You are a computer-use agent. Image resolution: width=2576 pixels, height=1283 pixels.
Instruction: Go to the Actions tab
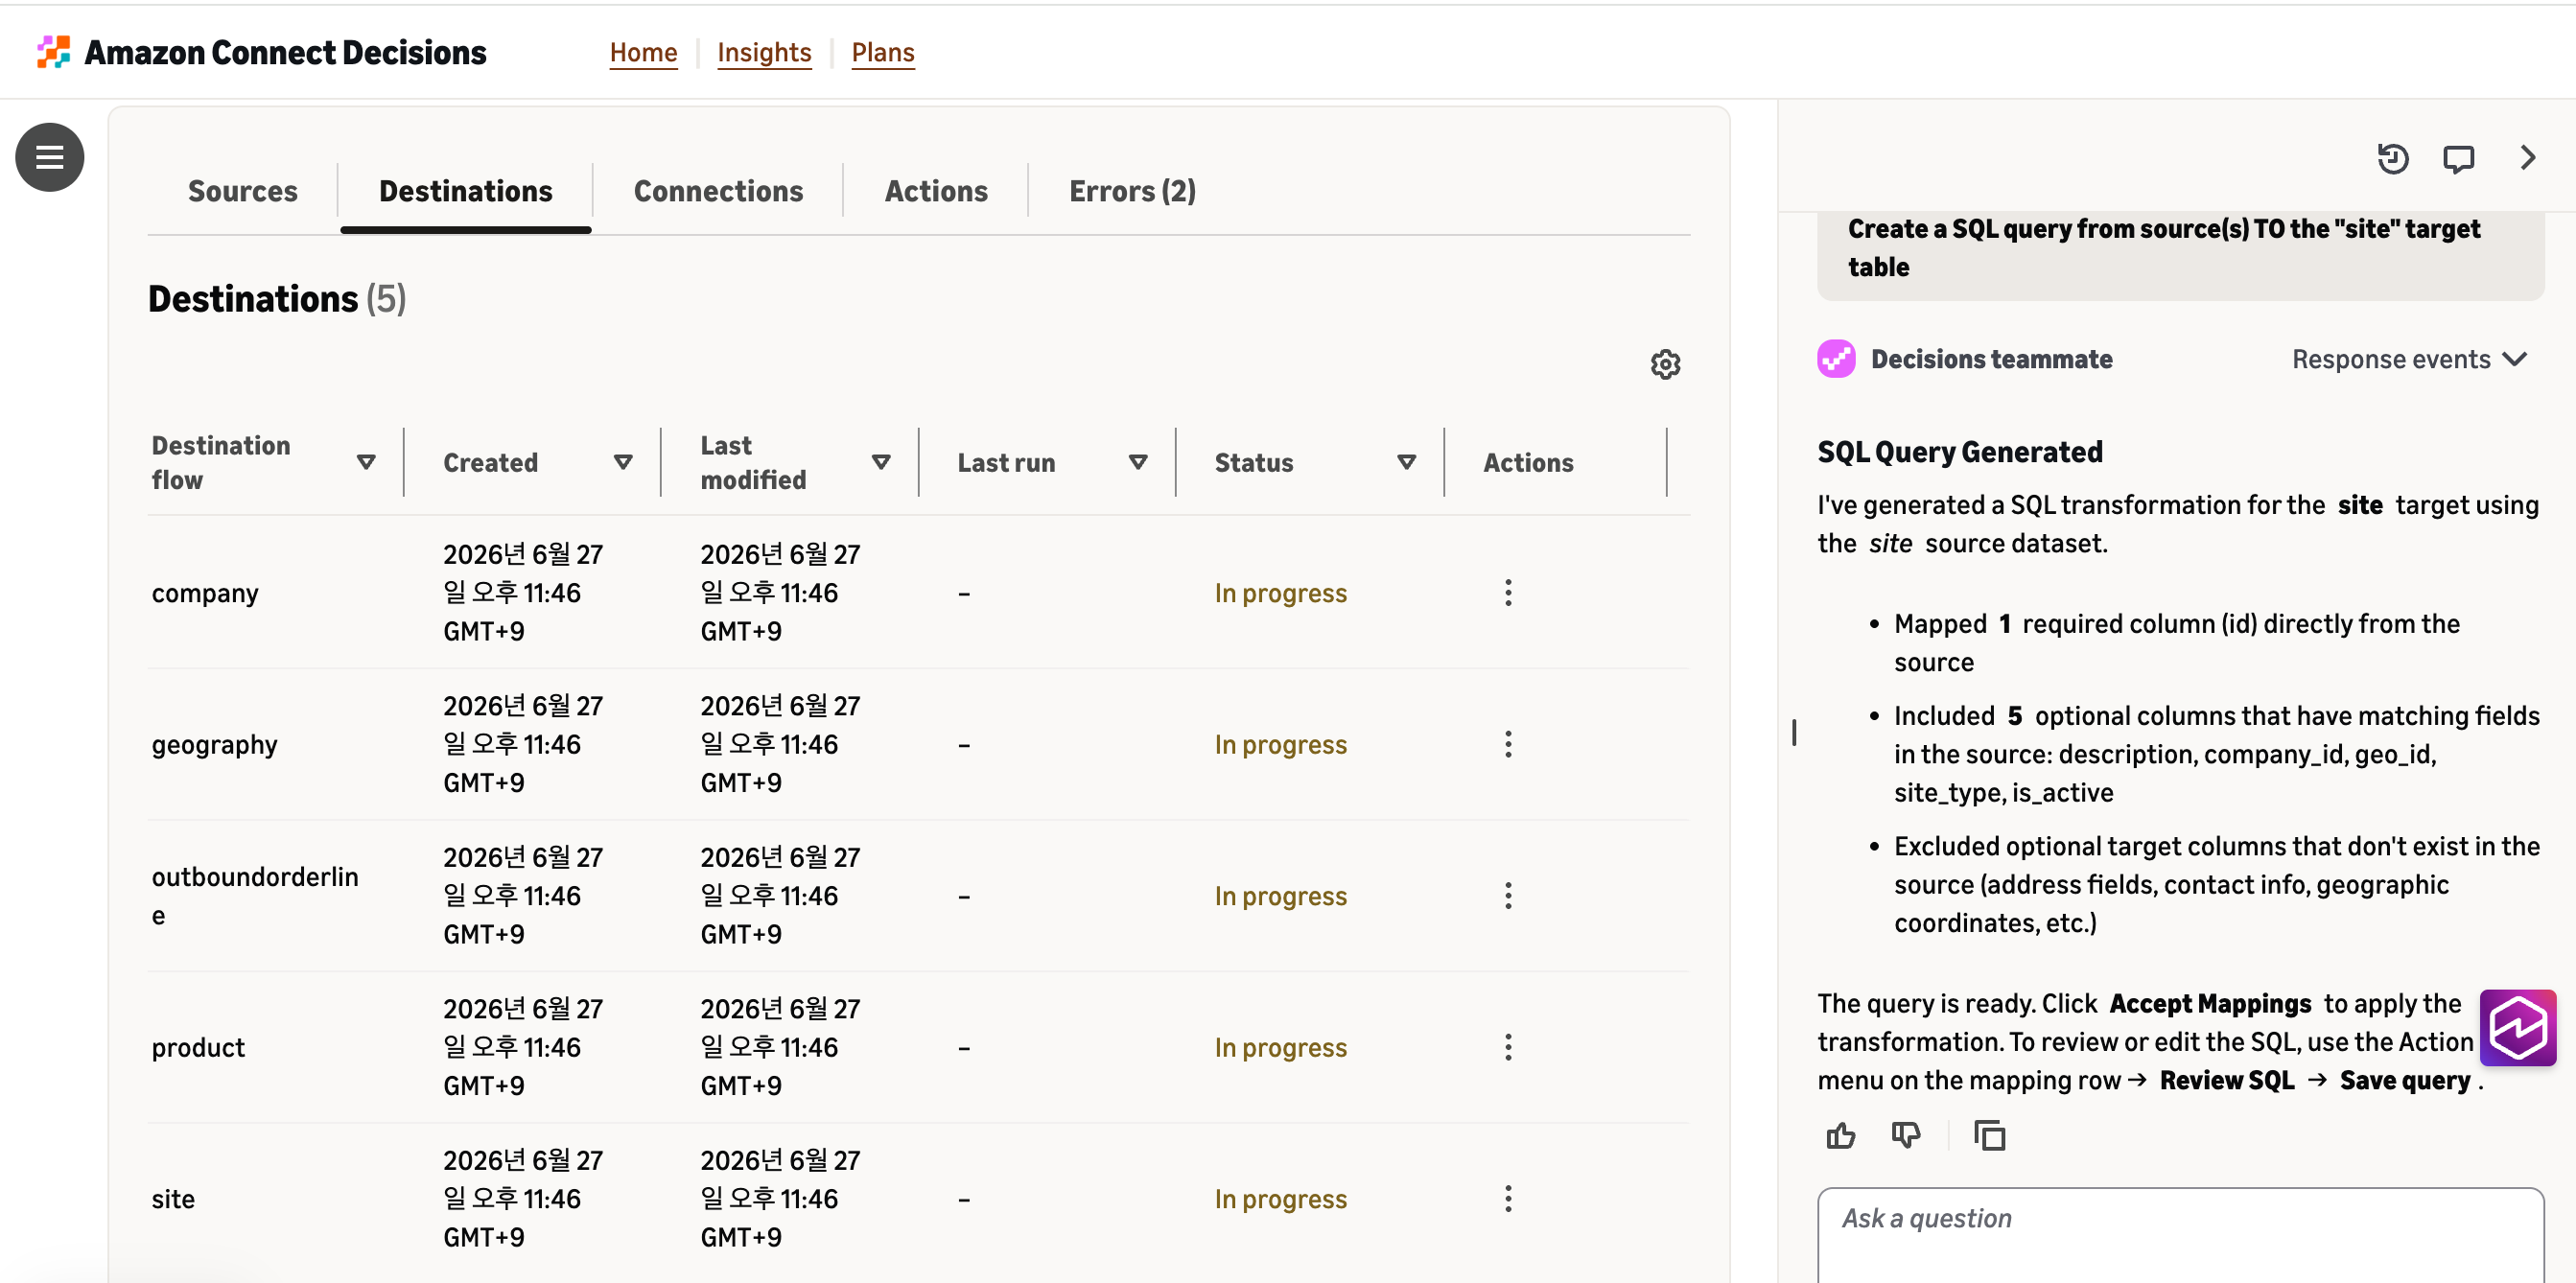point(936,191)
